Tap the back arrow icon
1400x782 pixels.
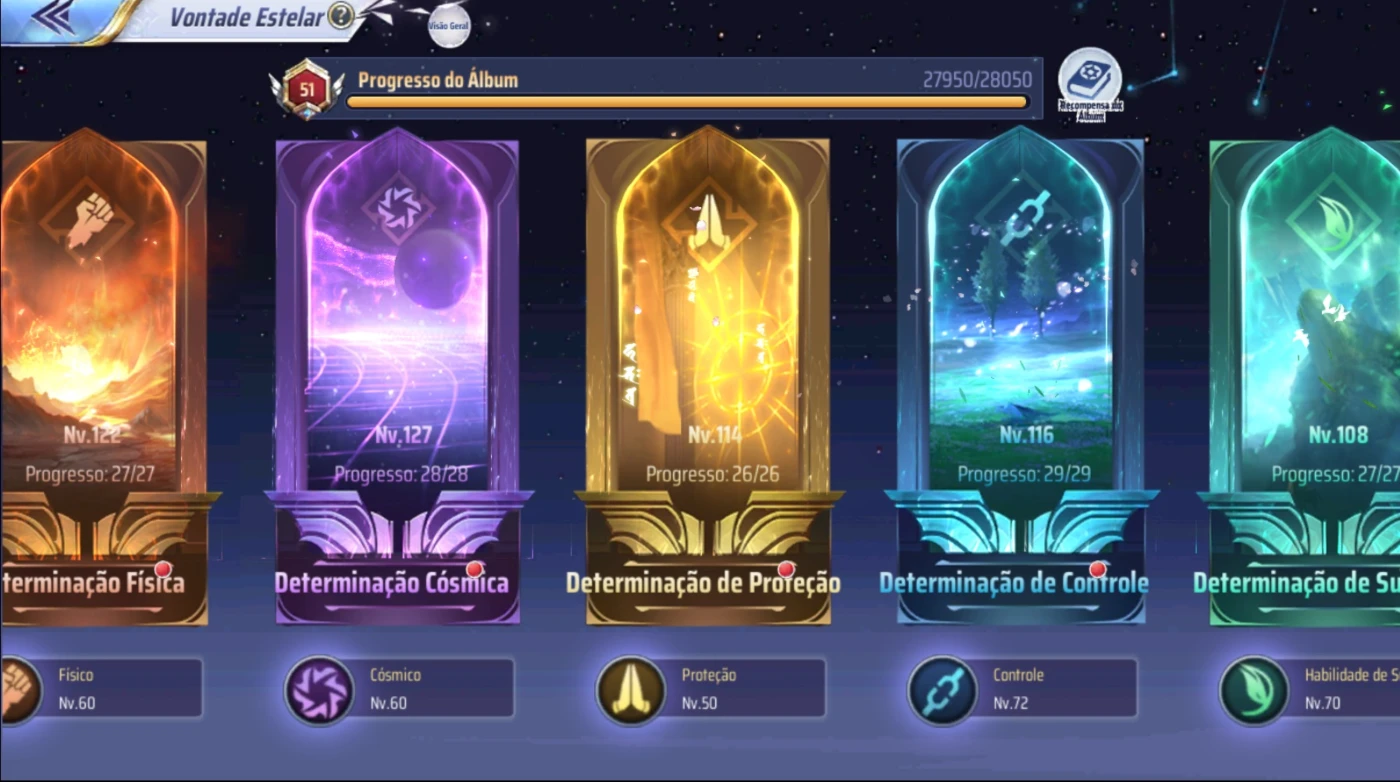point(52,18)
